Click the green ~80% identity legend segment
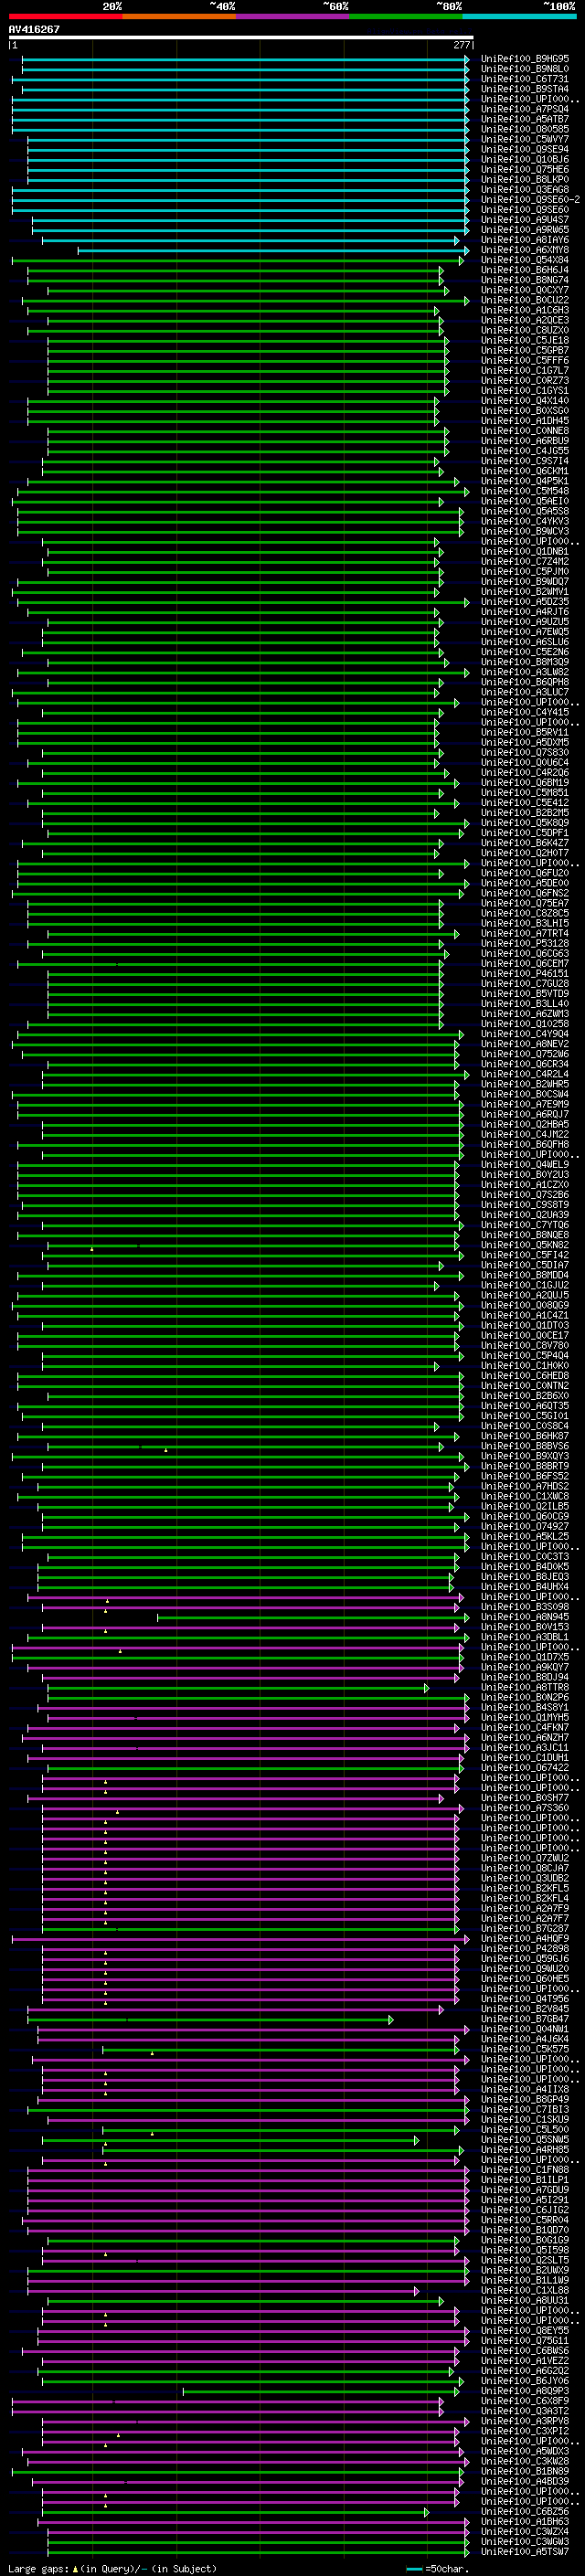 pos(406,16)
